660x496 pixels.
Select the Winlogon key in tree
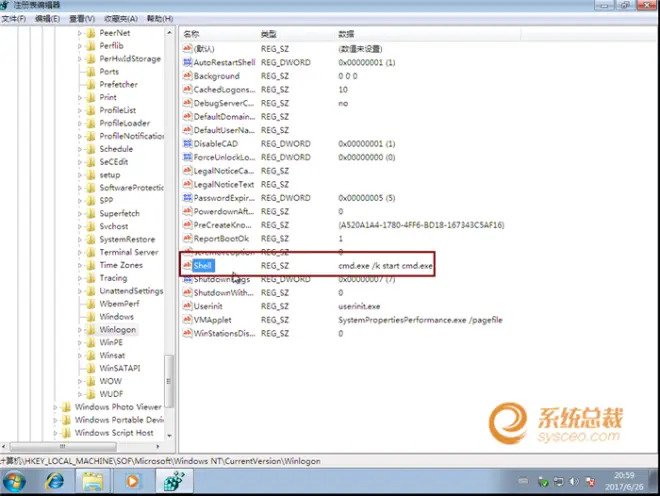click(117, 330)
